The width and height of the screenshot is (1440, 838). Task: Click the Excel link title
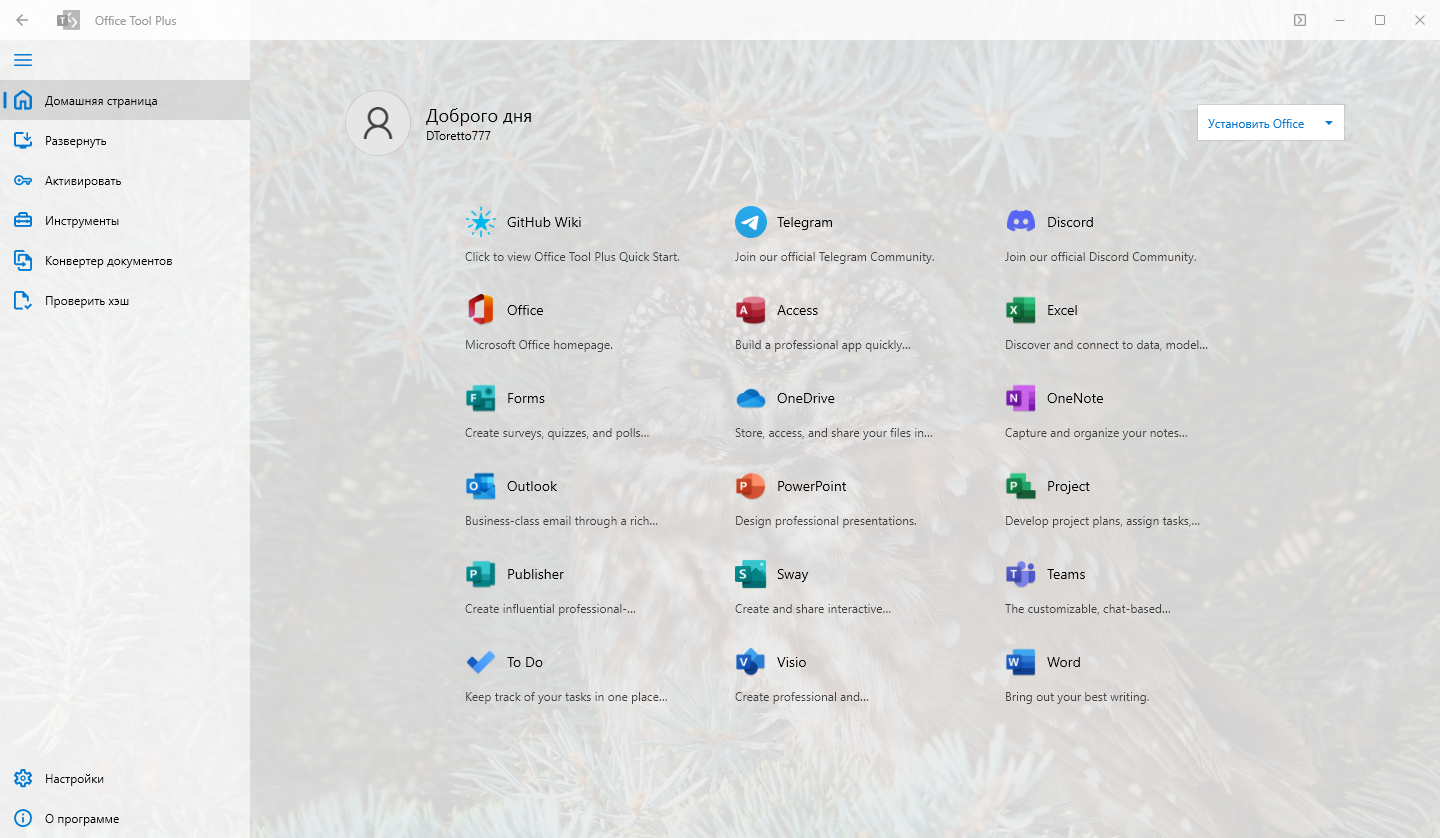click(1062, 310)
